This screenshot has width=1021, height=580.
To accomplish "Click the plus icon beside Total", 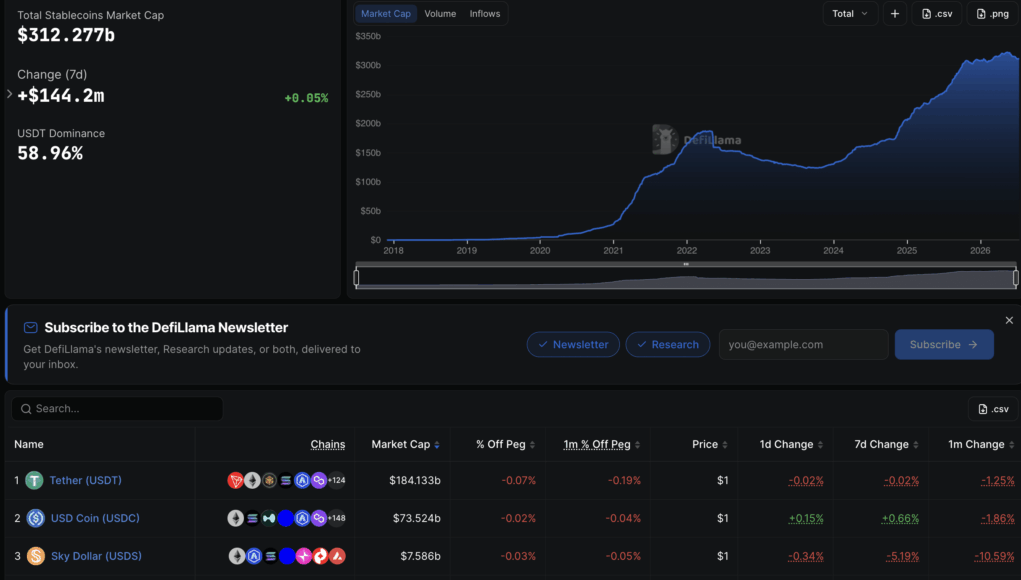I will pyautogui.click(x=895, y=14).
